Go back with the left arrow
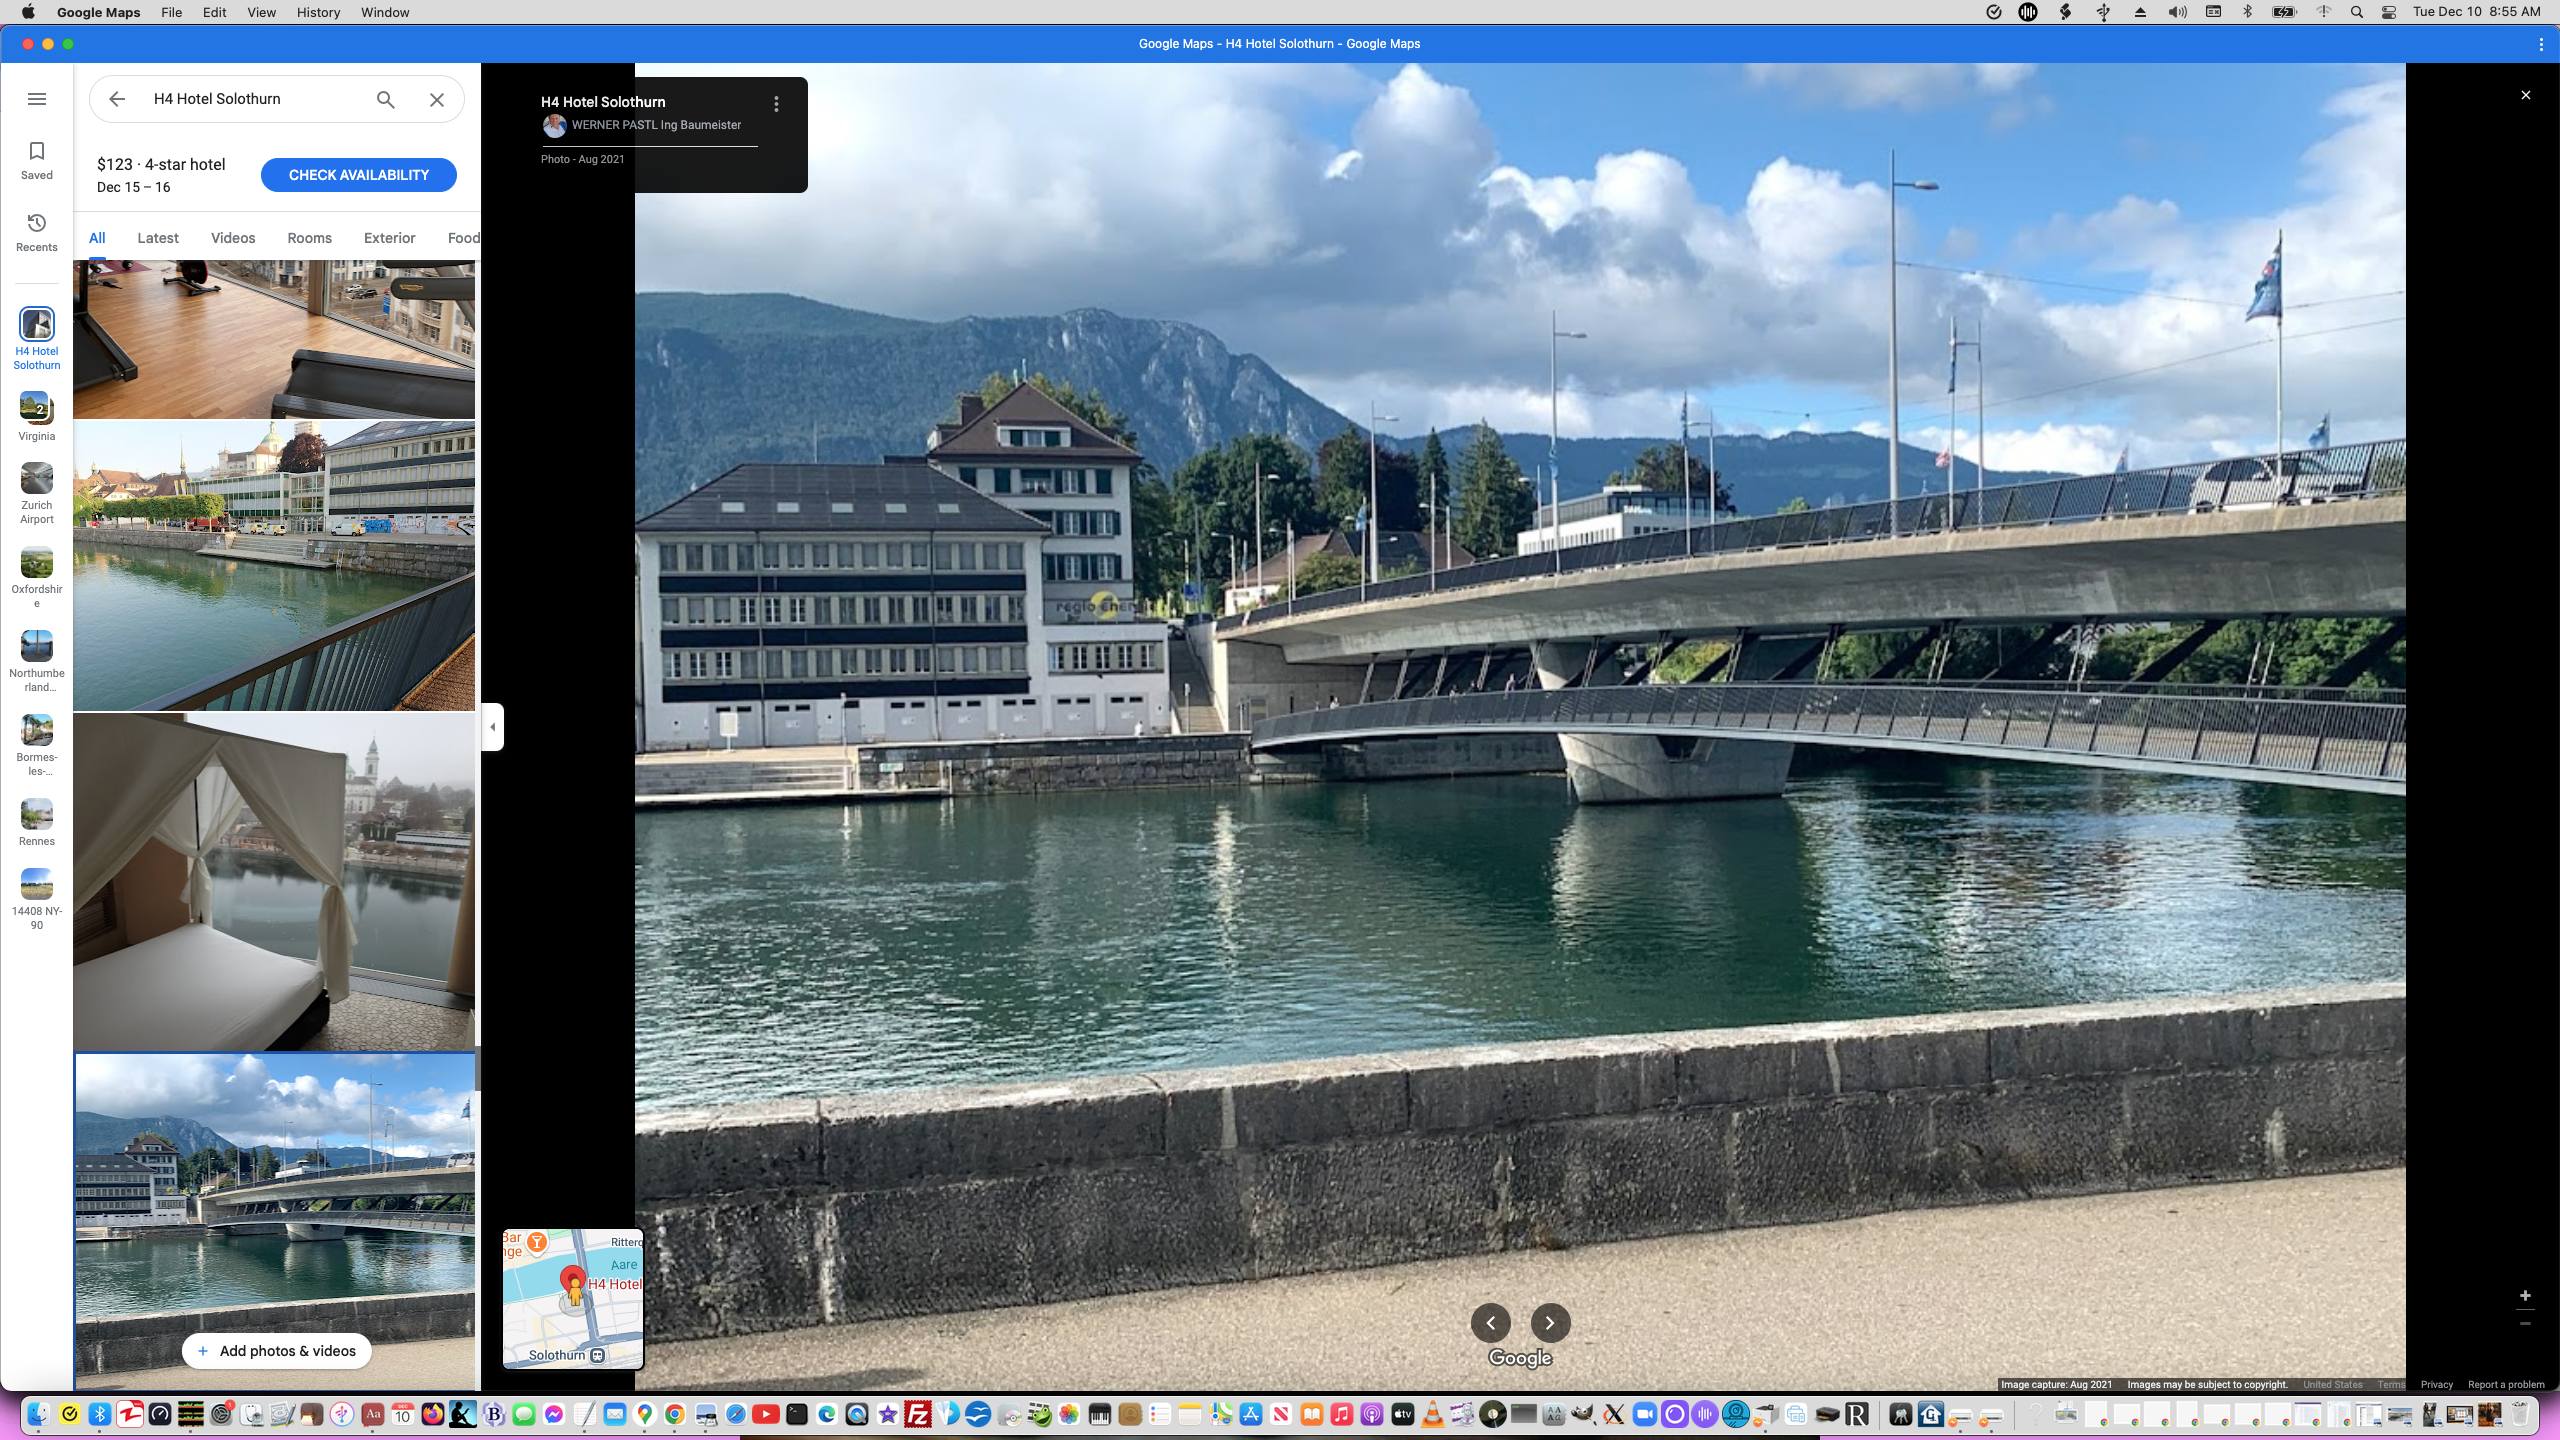 click(117, 99)
